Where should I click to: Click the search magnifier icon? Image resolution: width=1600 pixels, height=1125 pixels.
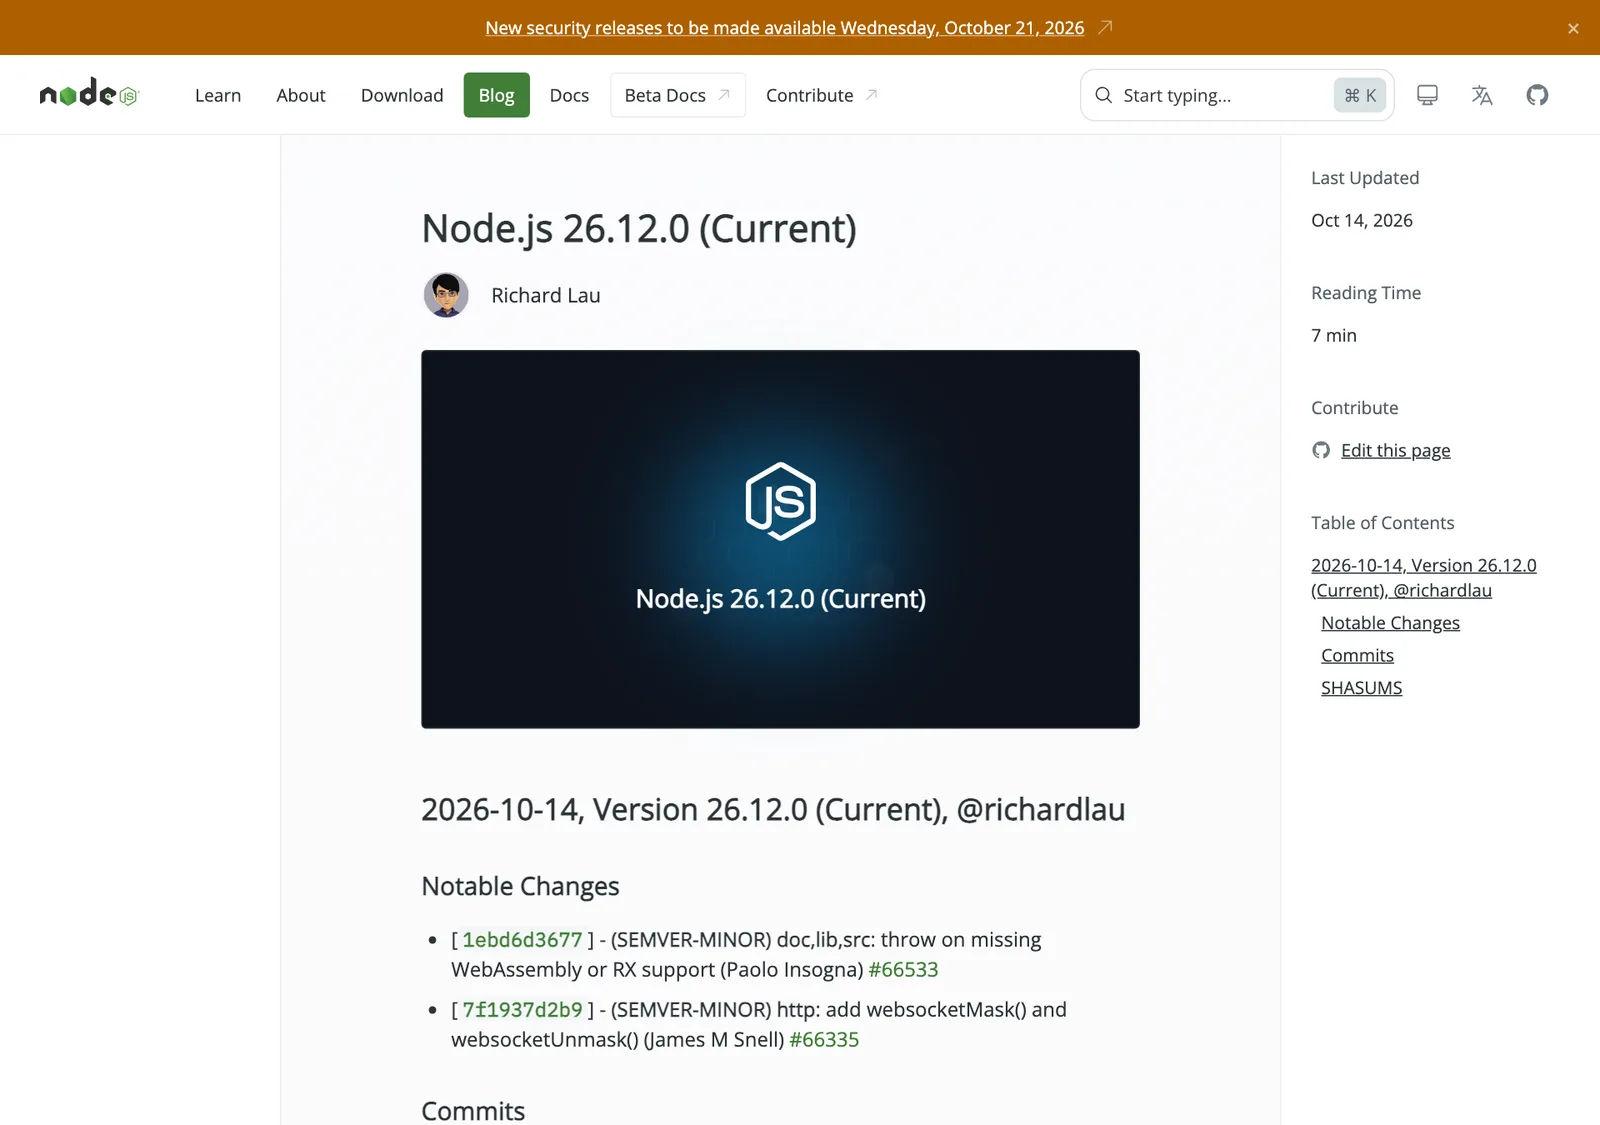tap(1104, 95)
